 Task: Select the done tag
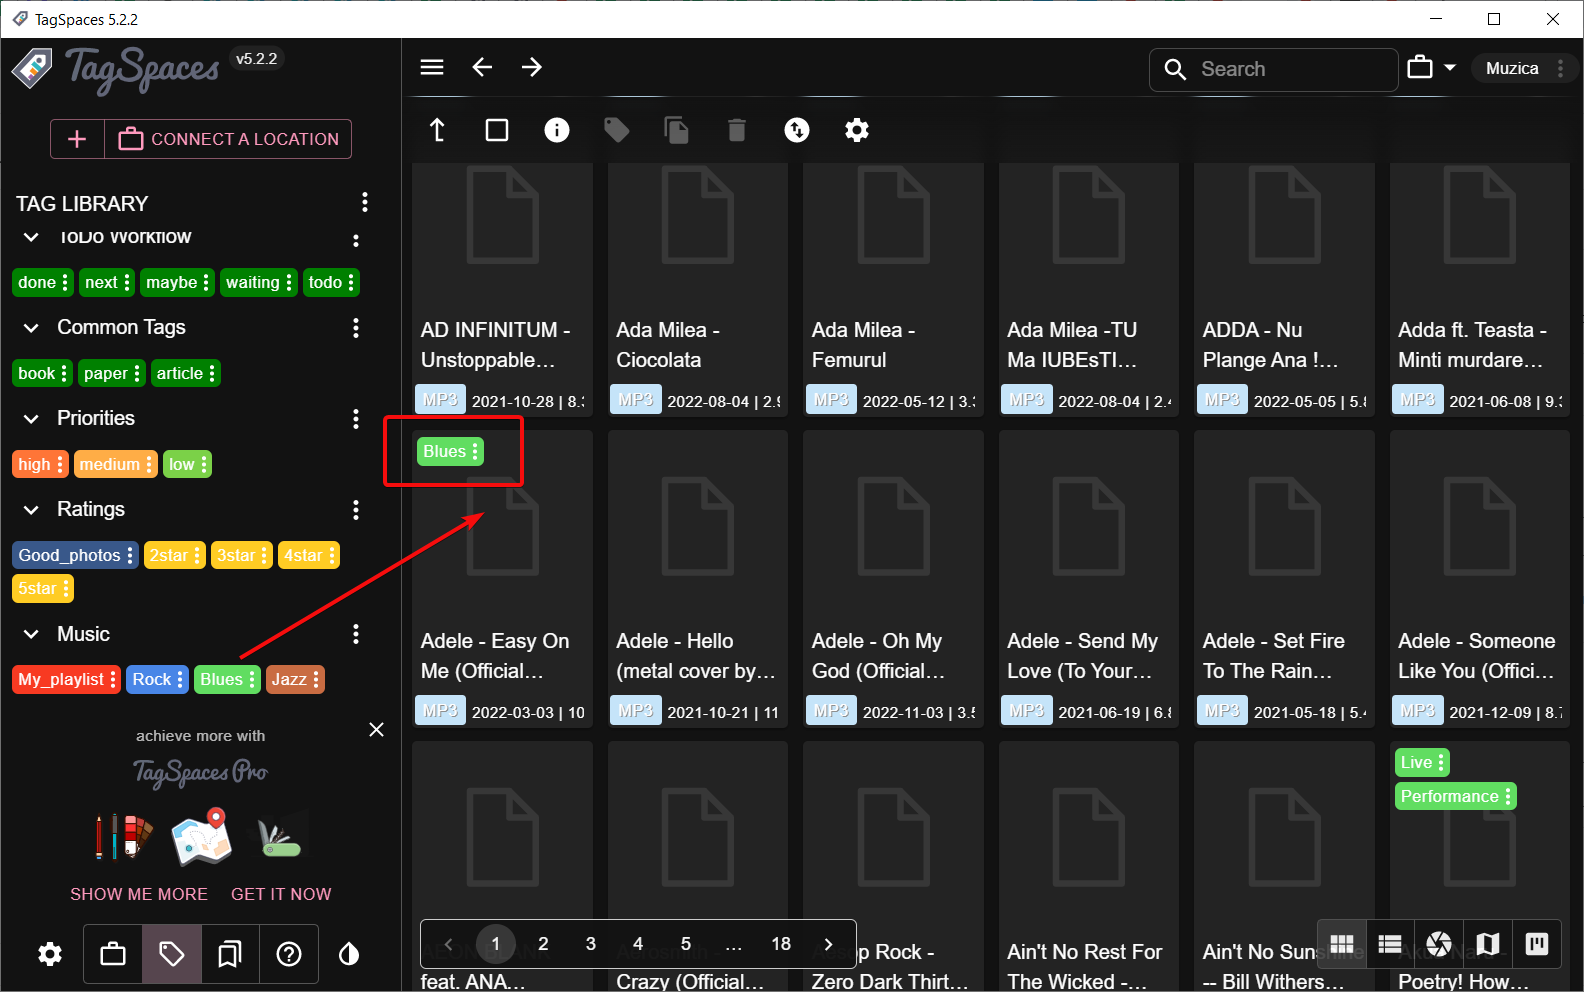pyautogui.click(x=43, y=282)
